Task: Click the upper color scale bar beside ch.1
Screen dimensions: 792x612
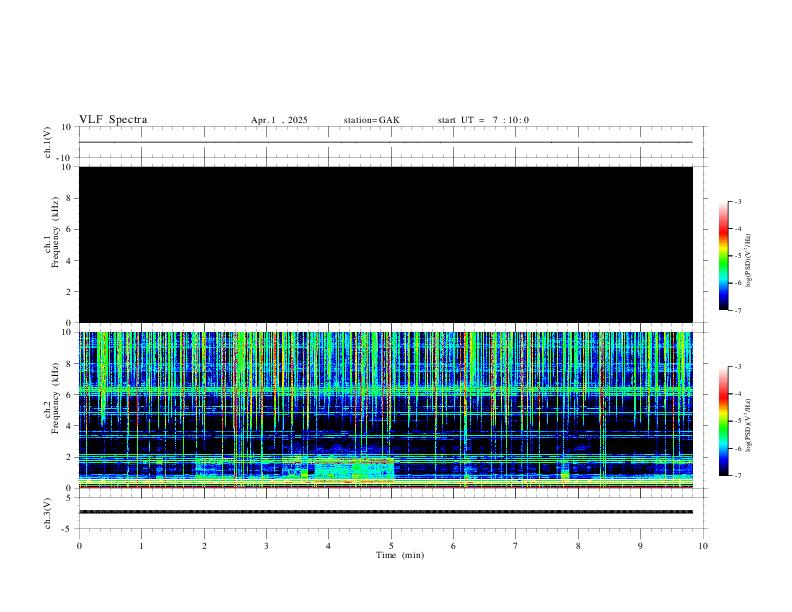Action: coord(724,256)
